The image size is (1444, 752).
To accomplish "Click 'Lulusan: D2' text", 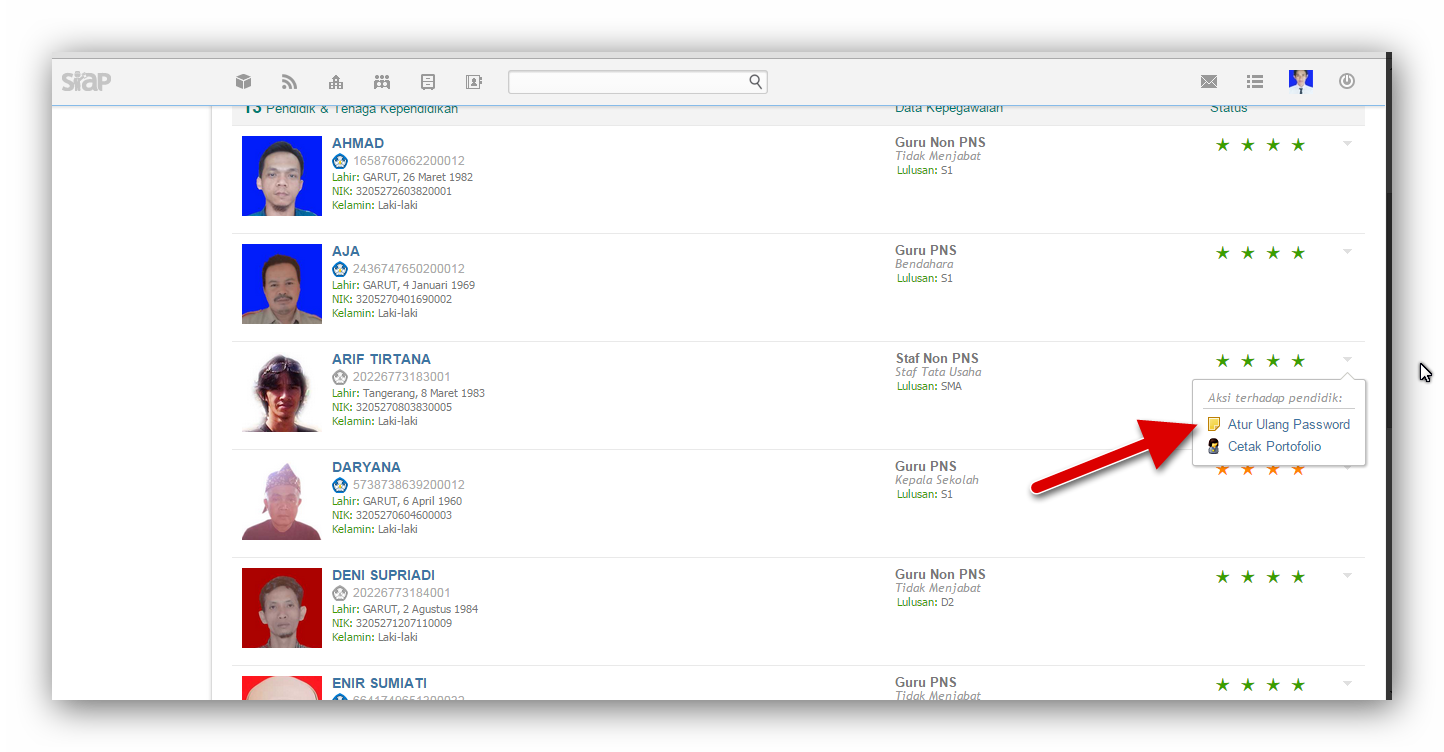I will point(926,602).
